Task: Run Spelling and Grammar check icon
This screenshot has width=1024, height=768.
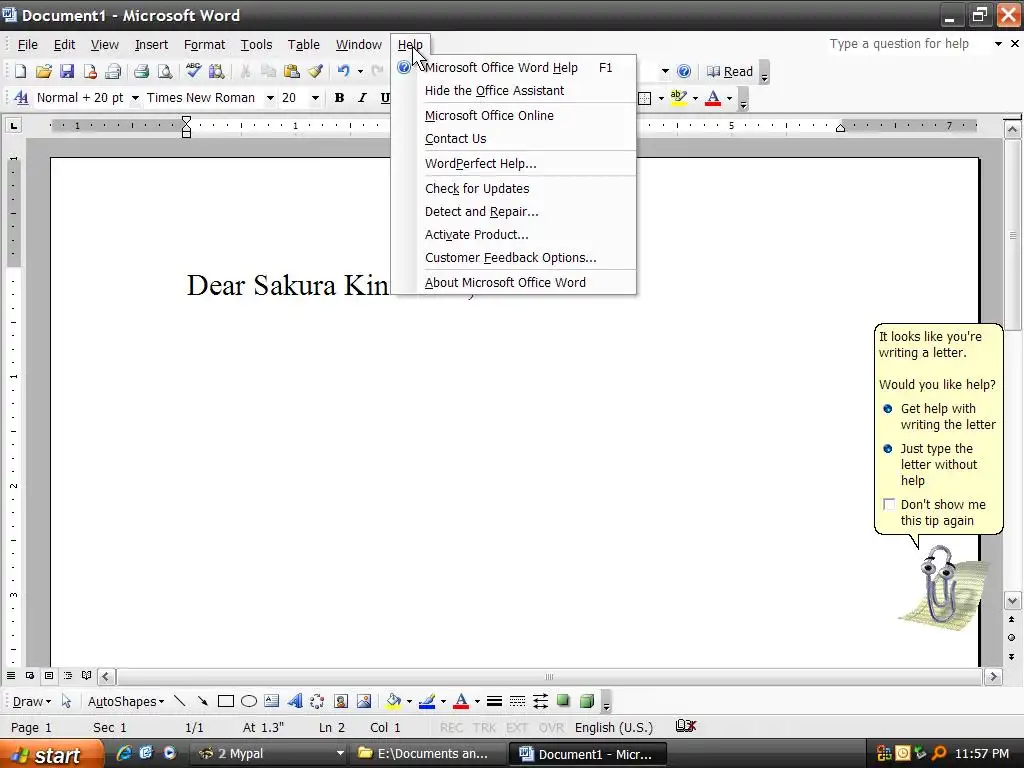Action: (x=193, y=71)
